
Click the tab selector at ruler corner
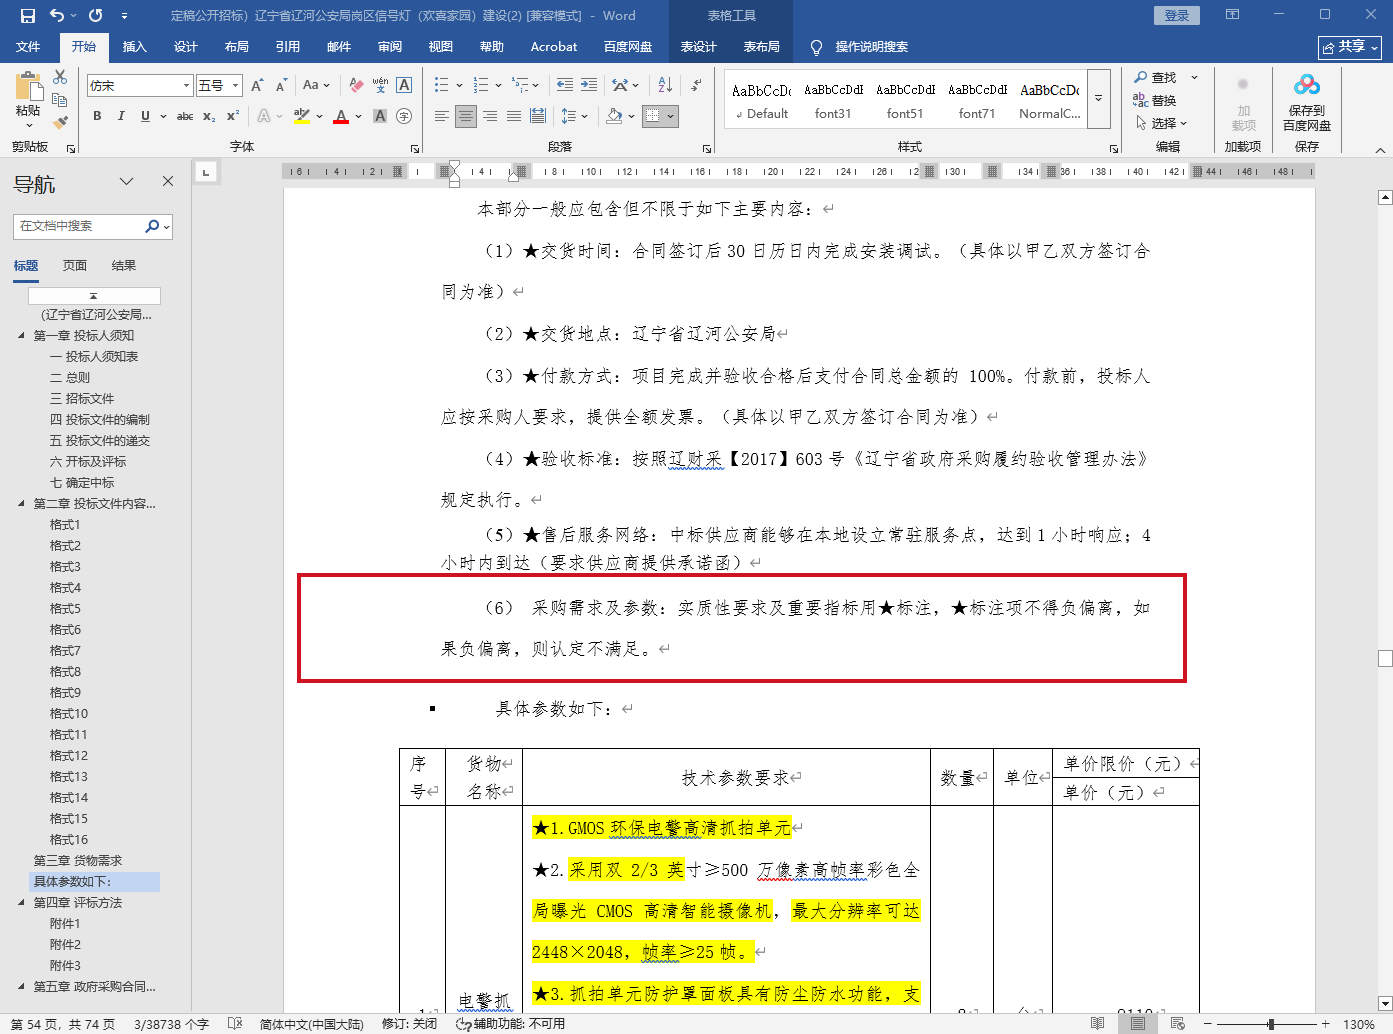(206, 172)
